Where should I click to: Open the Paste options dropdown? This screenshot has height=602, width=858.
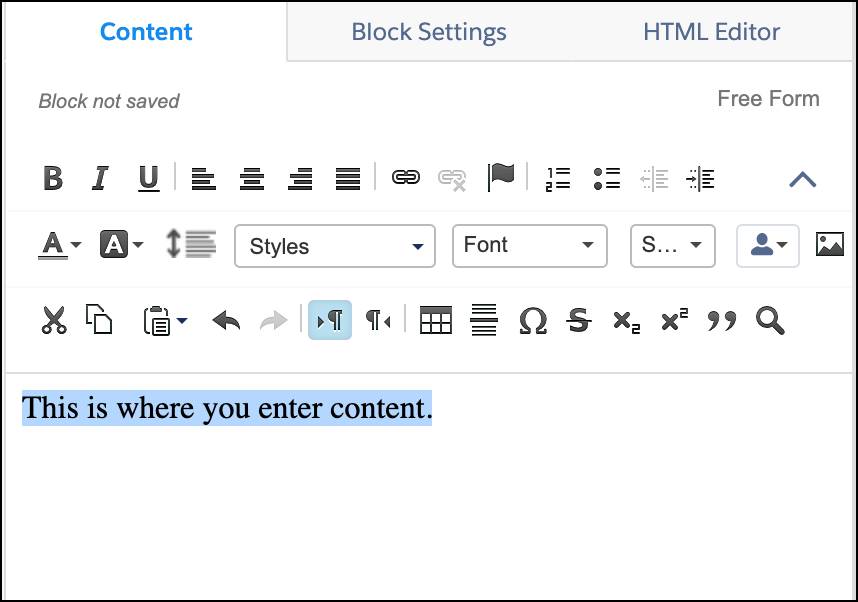[x=165, y=321]
